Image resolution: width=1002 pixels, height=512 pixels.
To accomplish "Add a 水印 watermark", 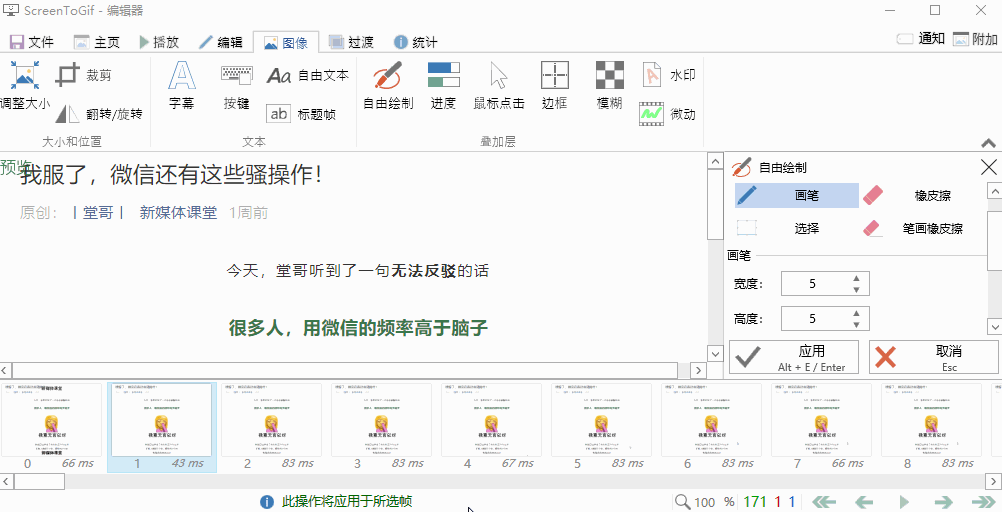I will (x=668, y=75).
